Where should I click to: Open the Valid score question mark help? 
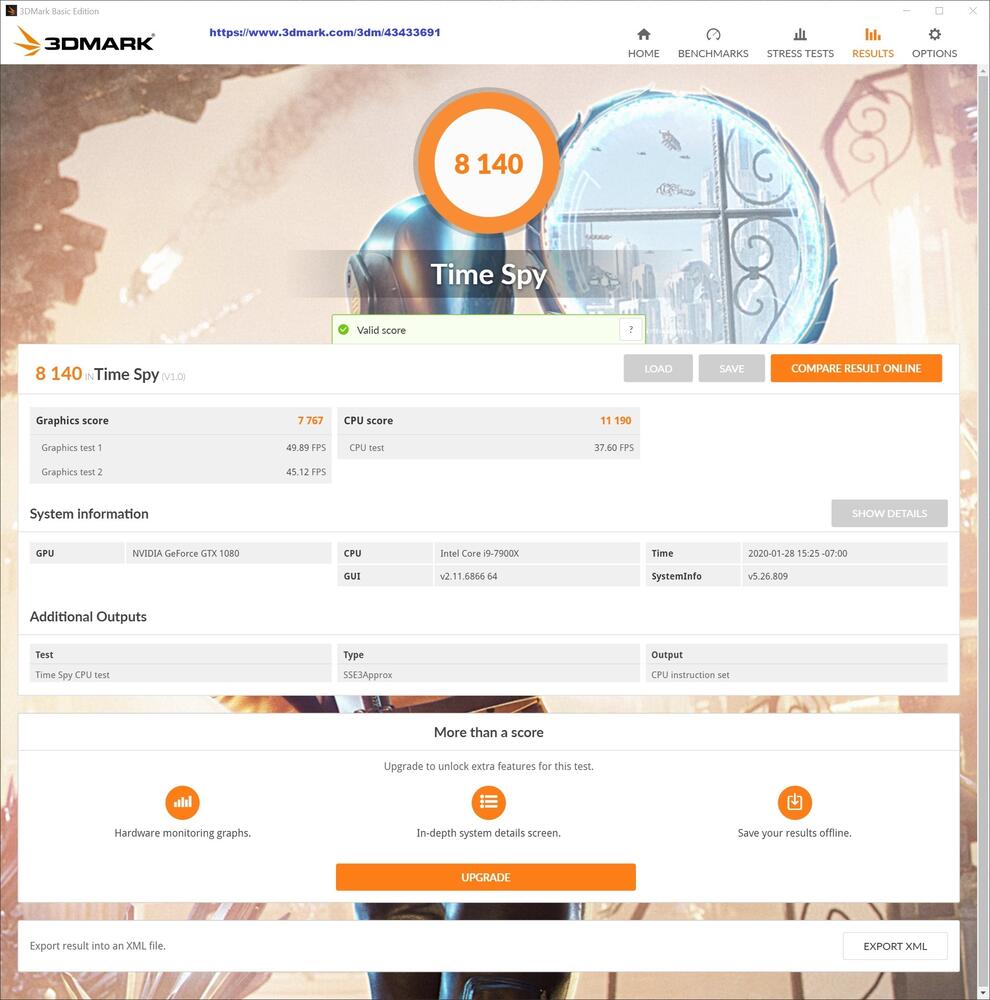click(631, 330)
